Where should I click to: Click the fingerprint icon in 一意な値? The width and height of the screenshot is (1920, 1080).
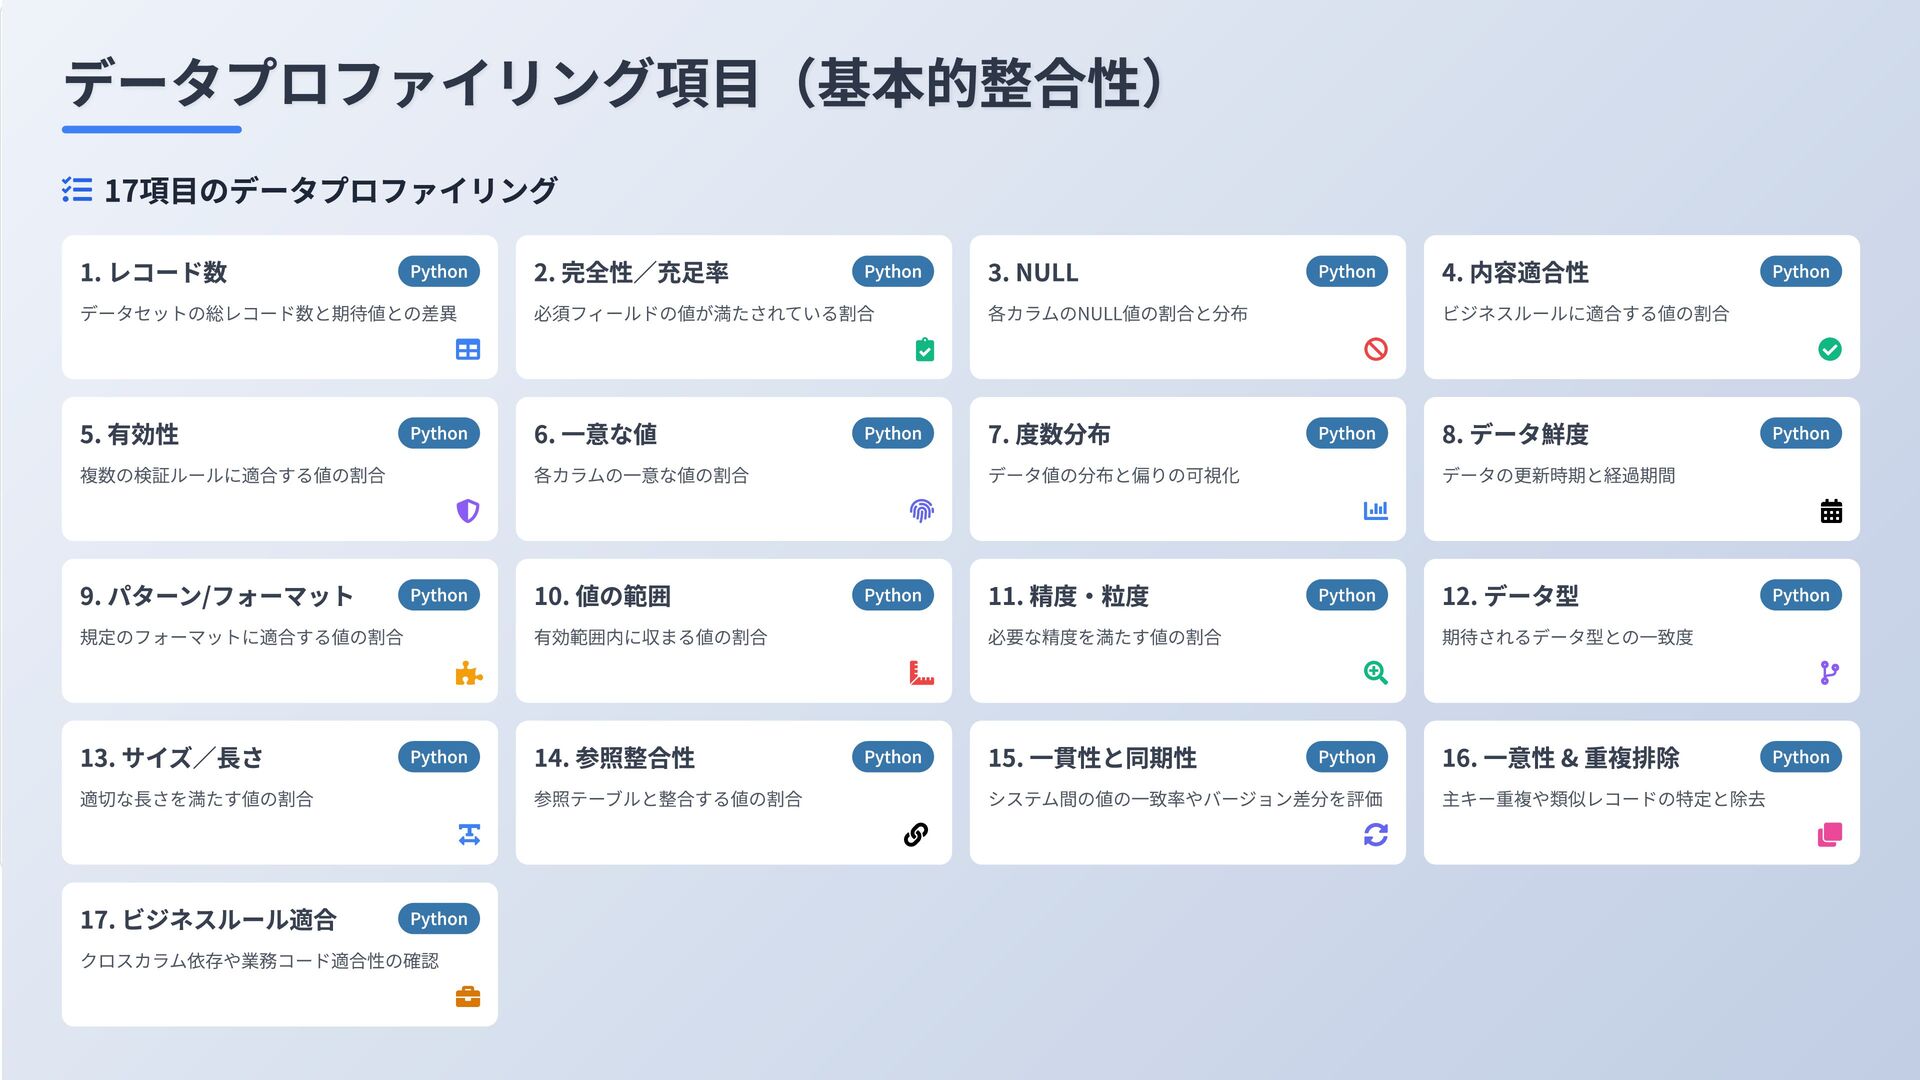point(922,511)
